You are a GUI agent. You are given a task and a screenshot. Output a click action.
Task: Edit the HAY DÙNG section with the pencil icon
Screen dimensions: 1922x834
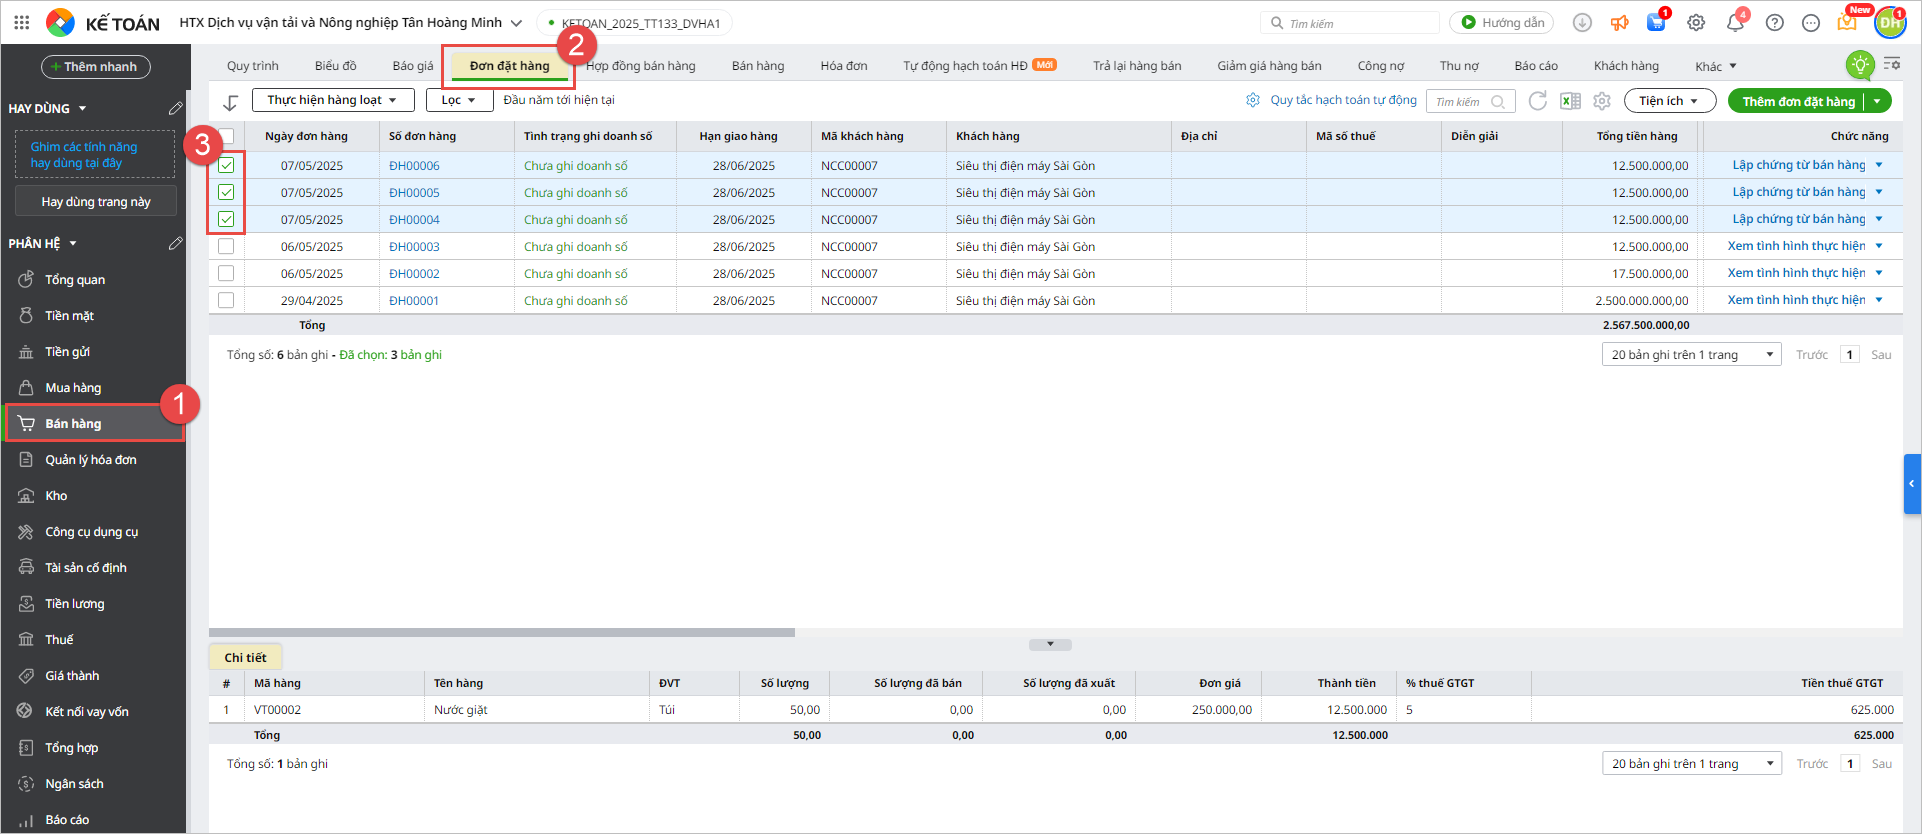pos(176,108)
